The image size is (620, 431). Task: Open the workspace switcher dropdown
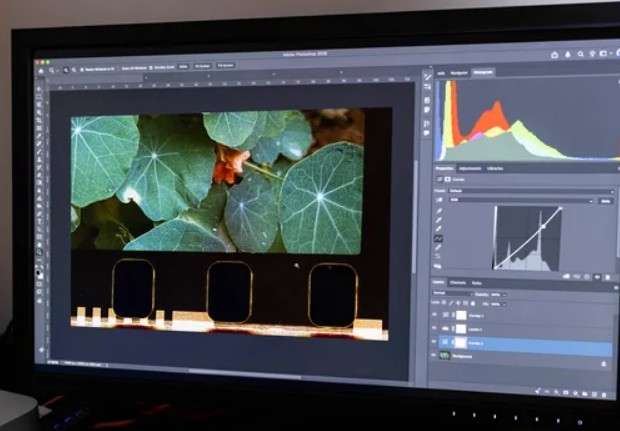(605, 53)
